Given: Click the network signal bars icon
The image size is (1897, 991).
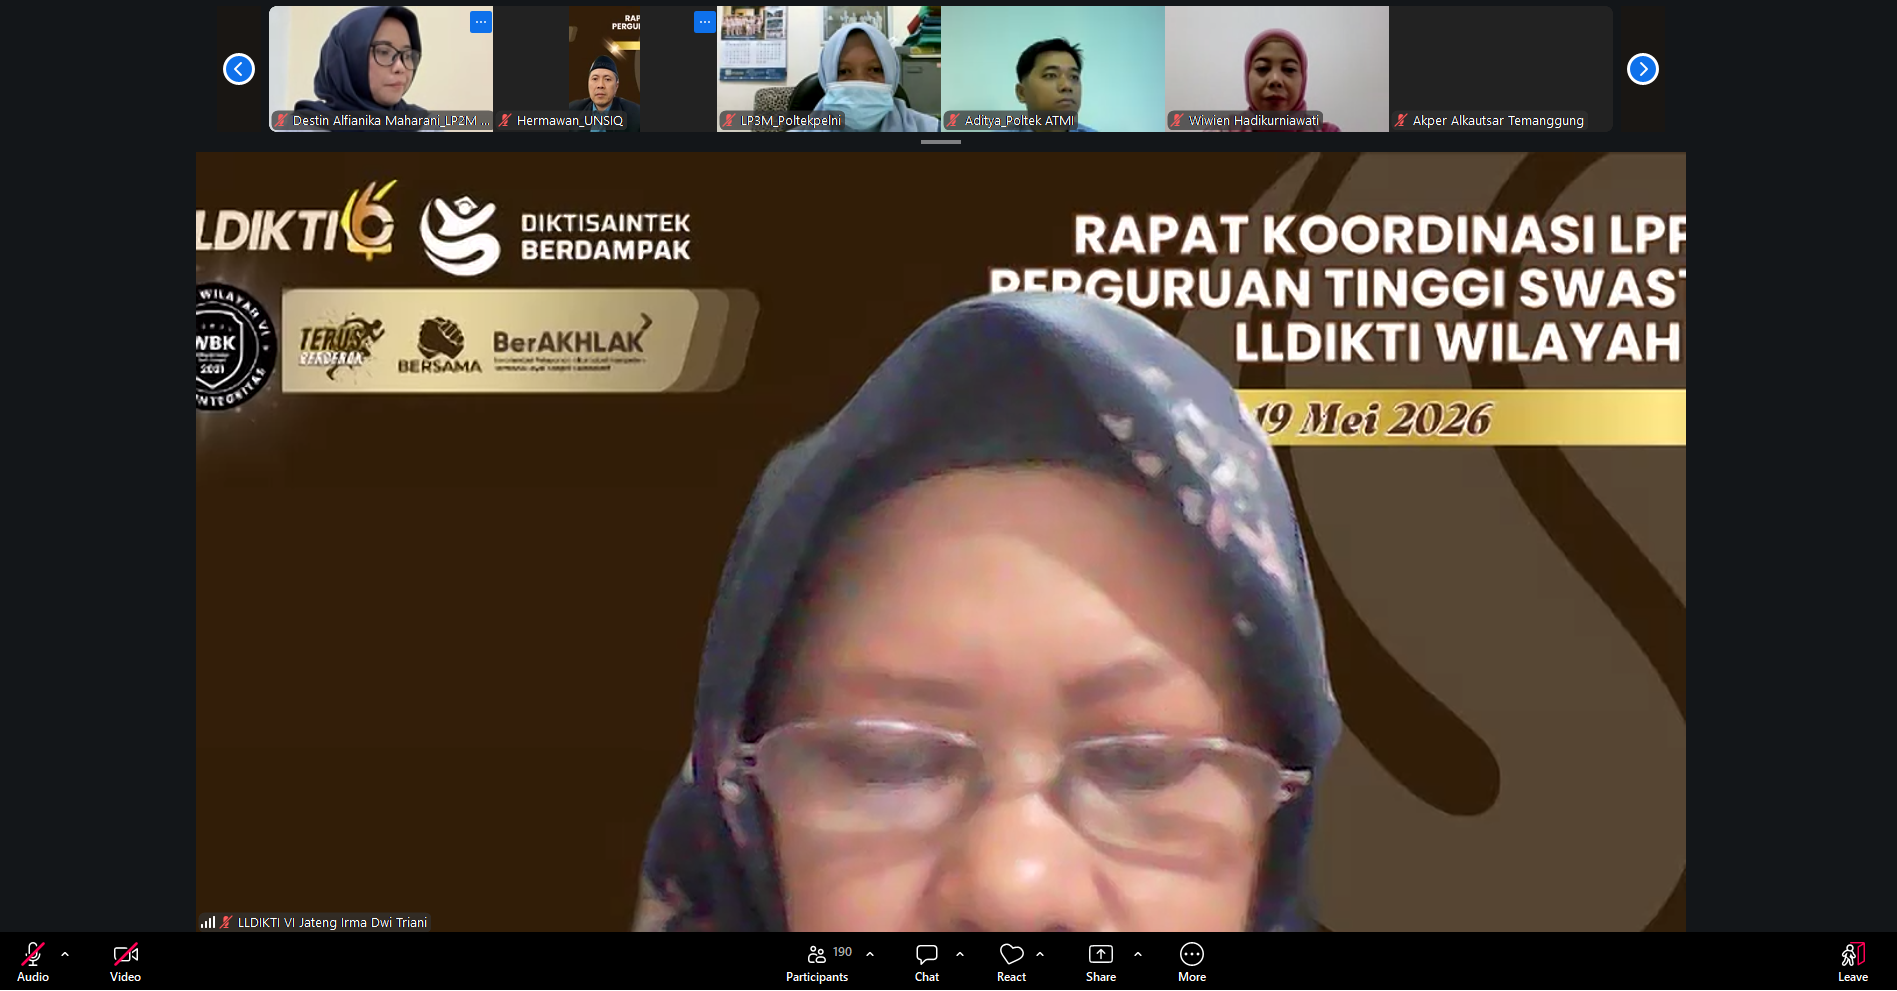Looking at the screenshot, I should point(208,922).
